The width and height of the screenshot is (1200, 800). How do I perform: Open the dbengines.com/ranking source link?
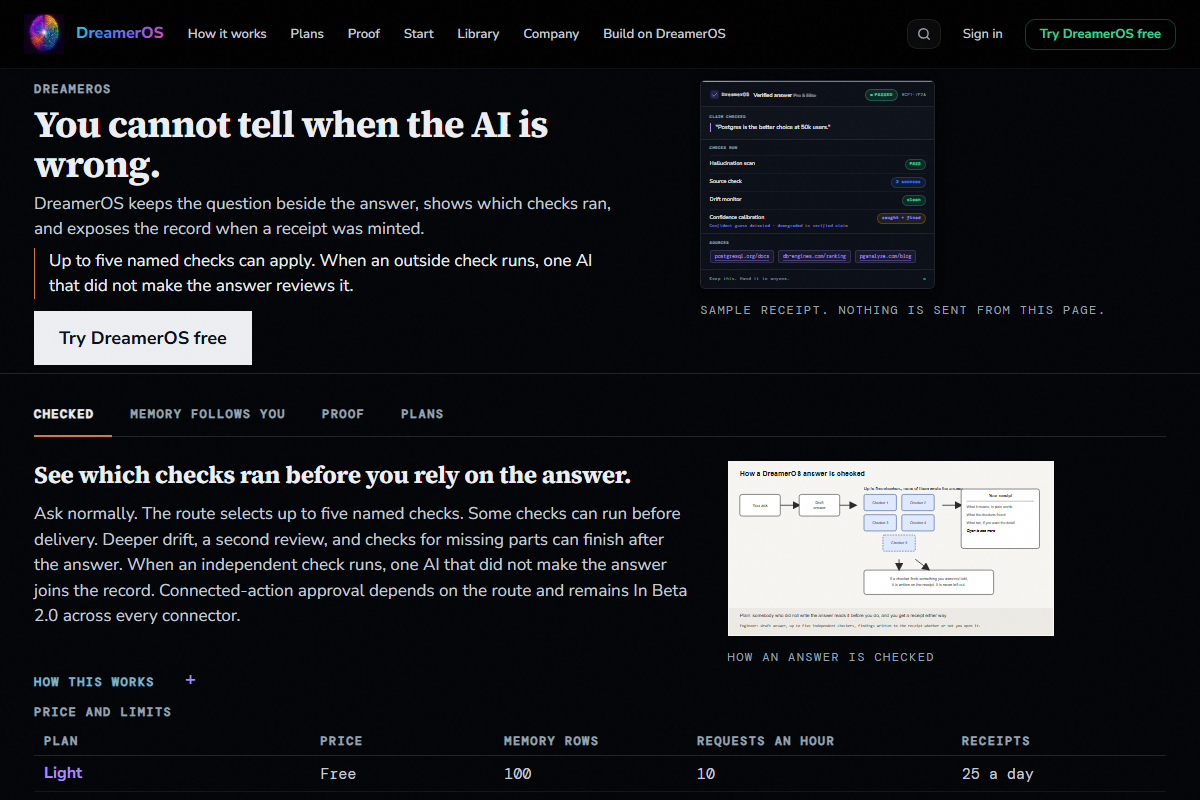(x=814, y=256)
